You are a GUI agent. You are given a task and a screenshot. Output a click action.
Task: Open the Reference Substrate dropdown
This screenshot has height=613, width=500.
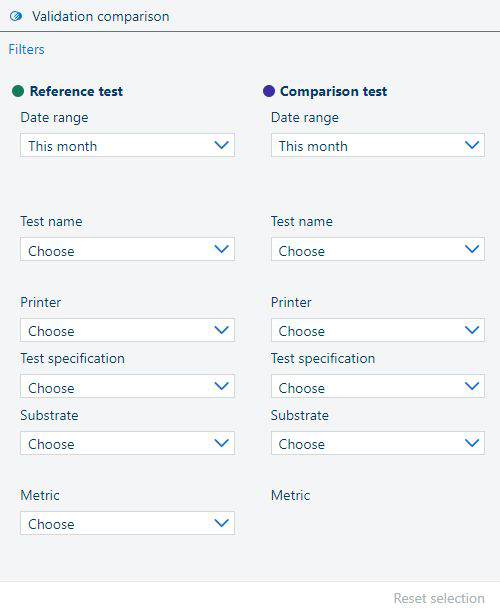point(127,443)
